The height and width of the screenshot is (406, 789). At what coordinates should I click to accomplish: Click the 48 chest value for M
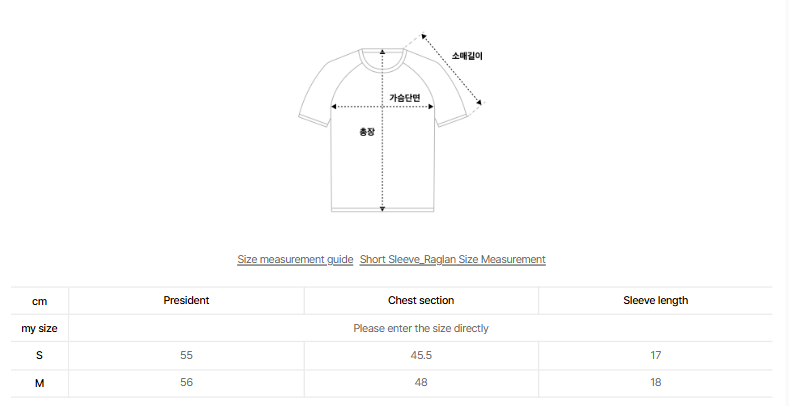tap(421, 382)
